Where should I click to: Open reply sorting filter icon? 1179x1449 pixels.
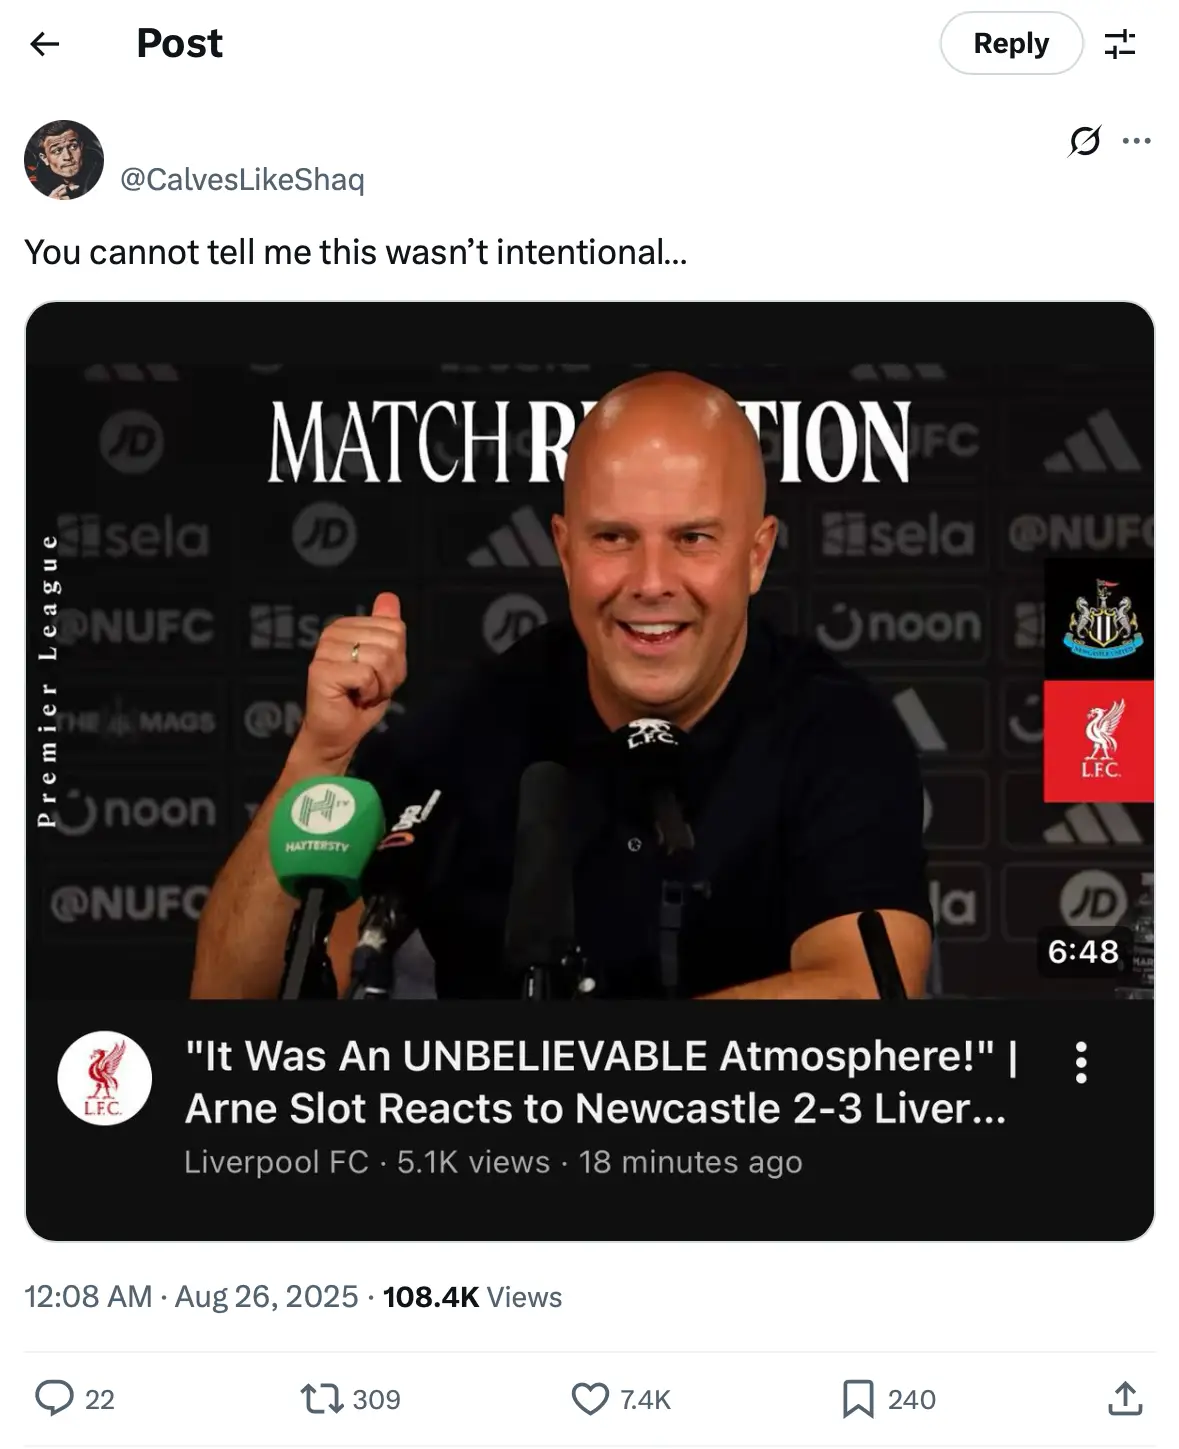[1120, 44]
